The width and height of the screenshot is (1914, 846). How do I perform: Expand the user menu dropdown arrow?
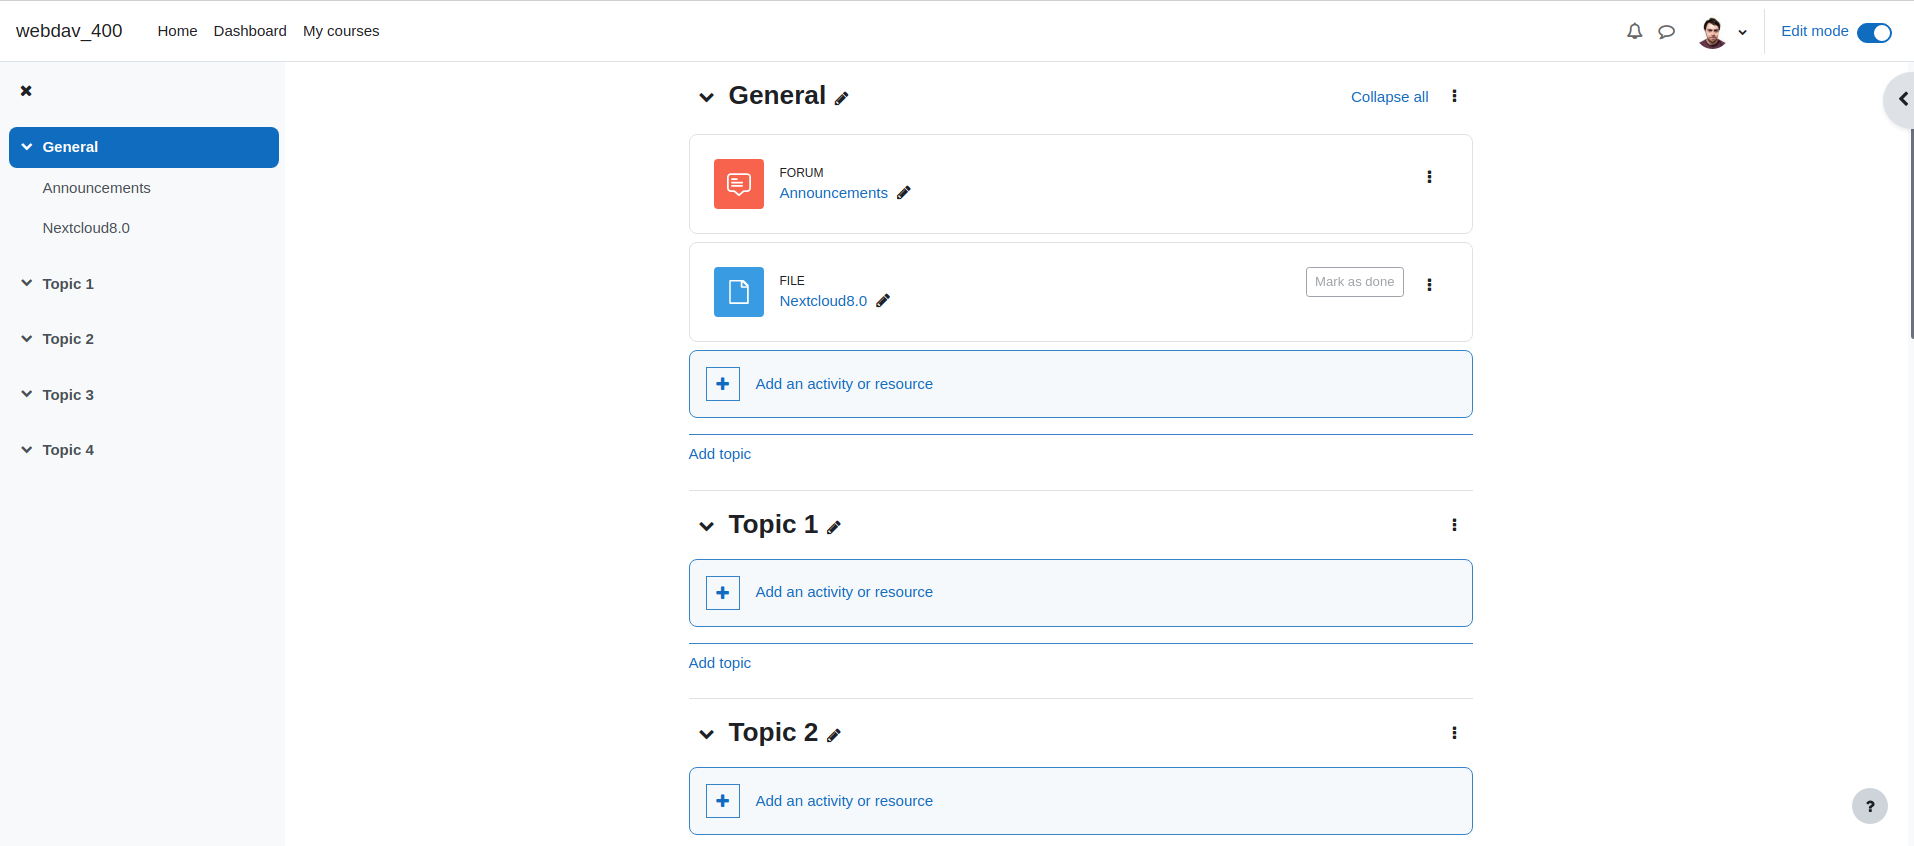pos(1742,32)
